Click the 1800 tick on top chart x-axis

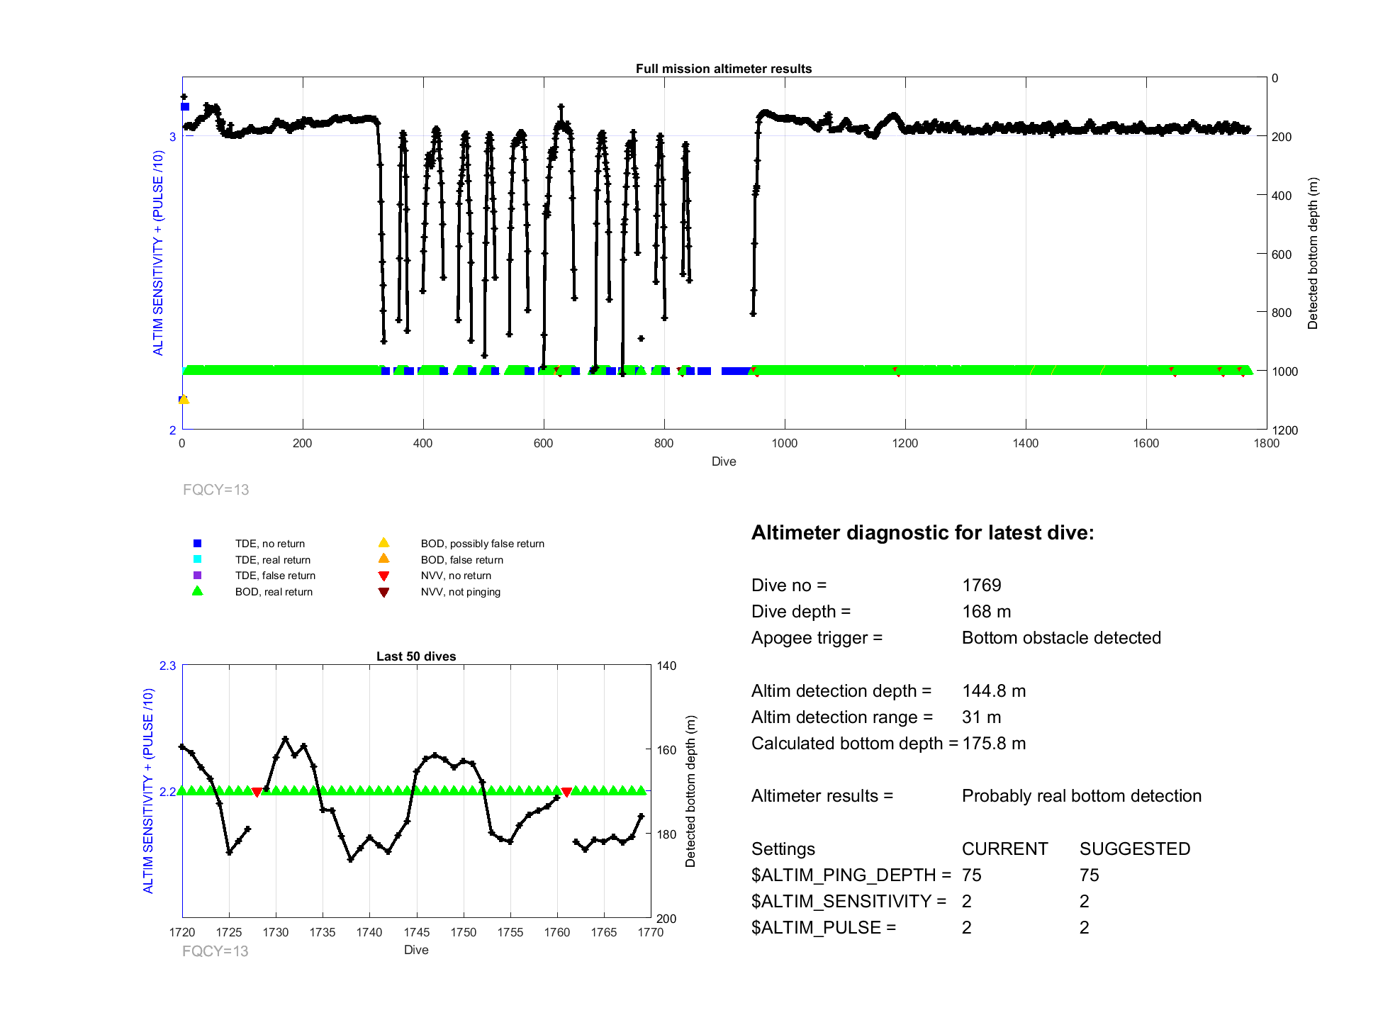1266,443
